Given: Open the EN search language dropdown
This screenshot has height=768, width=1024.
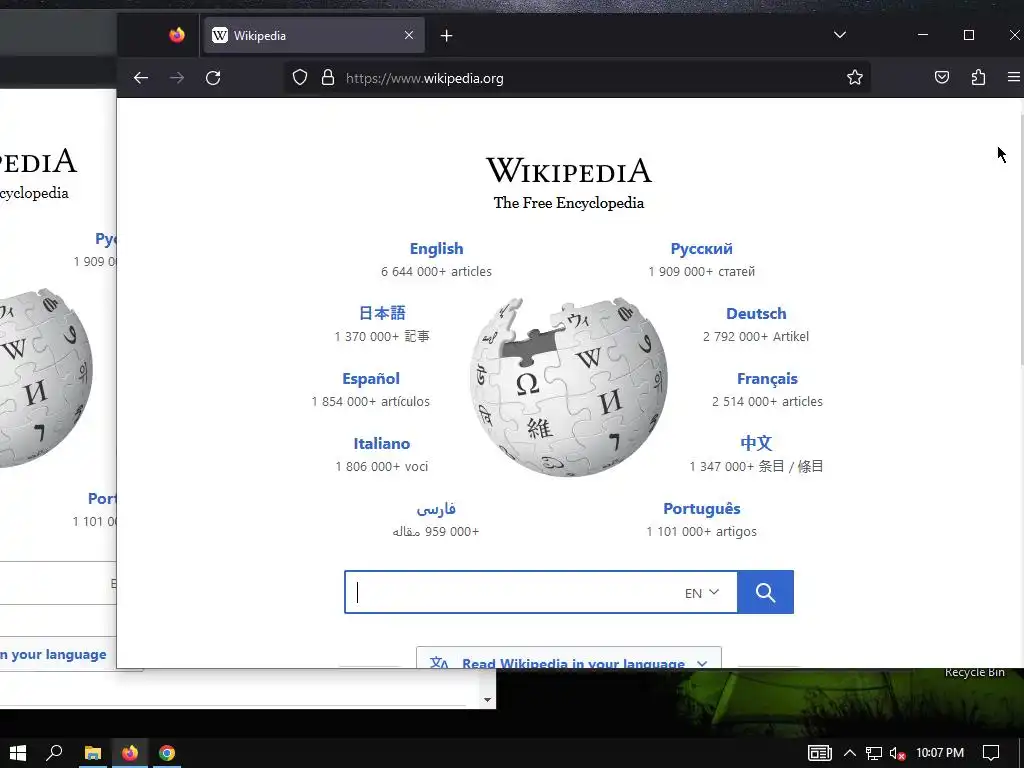Looking at the screenshot, I should coord(702,593).
